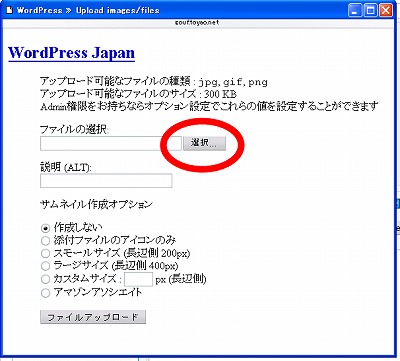Open the WordPress Japan heading link
The height and width of the screenshot is (361, 400).
tap(71, 53)
